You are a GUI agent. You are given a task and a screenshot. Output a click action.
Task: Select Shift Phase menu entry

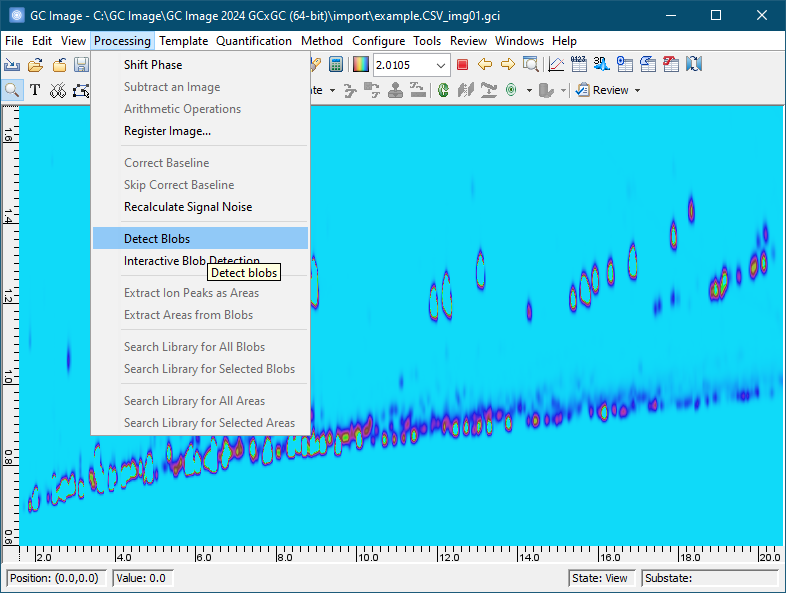pos(153,65)
